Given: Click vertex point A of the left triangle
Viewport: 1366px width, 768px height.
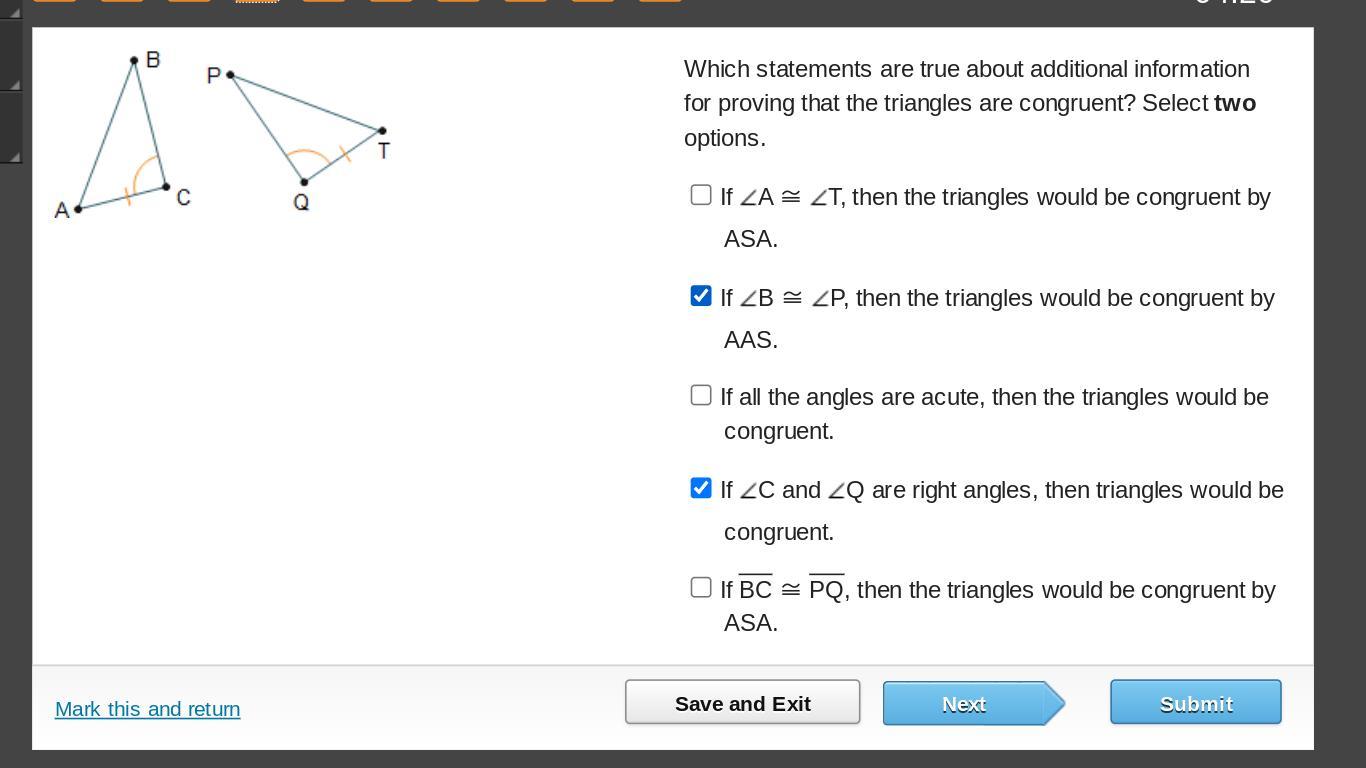Looking at the screenshot, I should [78, 208].
